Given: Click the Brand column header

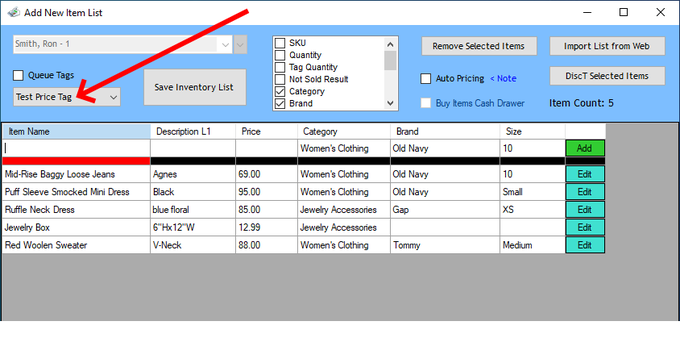Looking at the screenshot, I should [x=445, y=131].
